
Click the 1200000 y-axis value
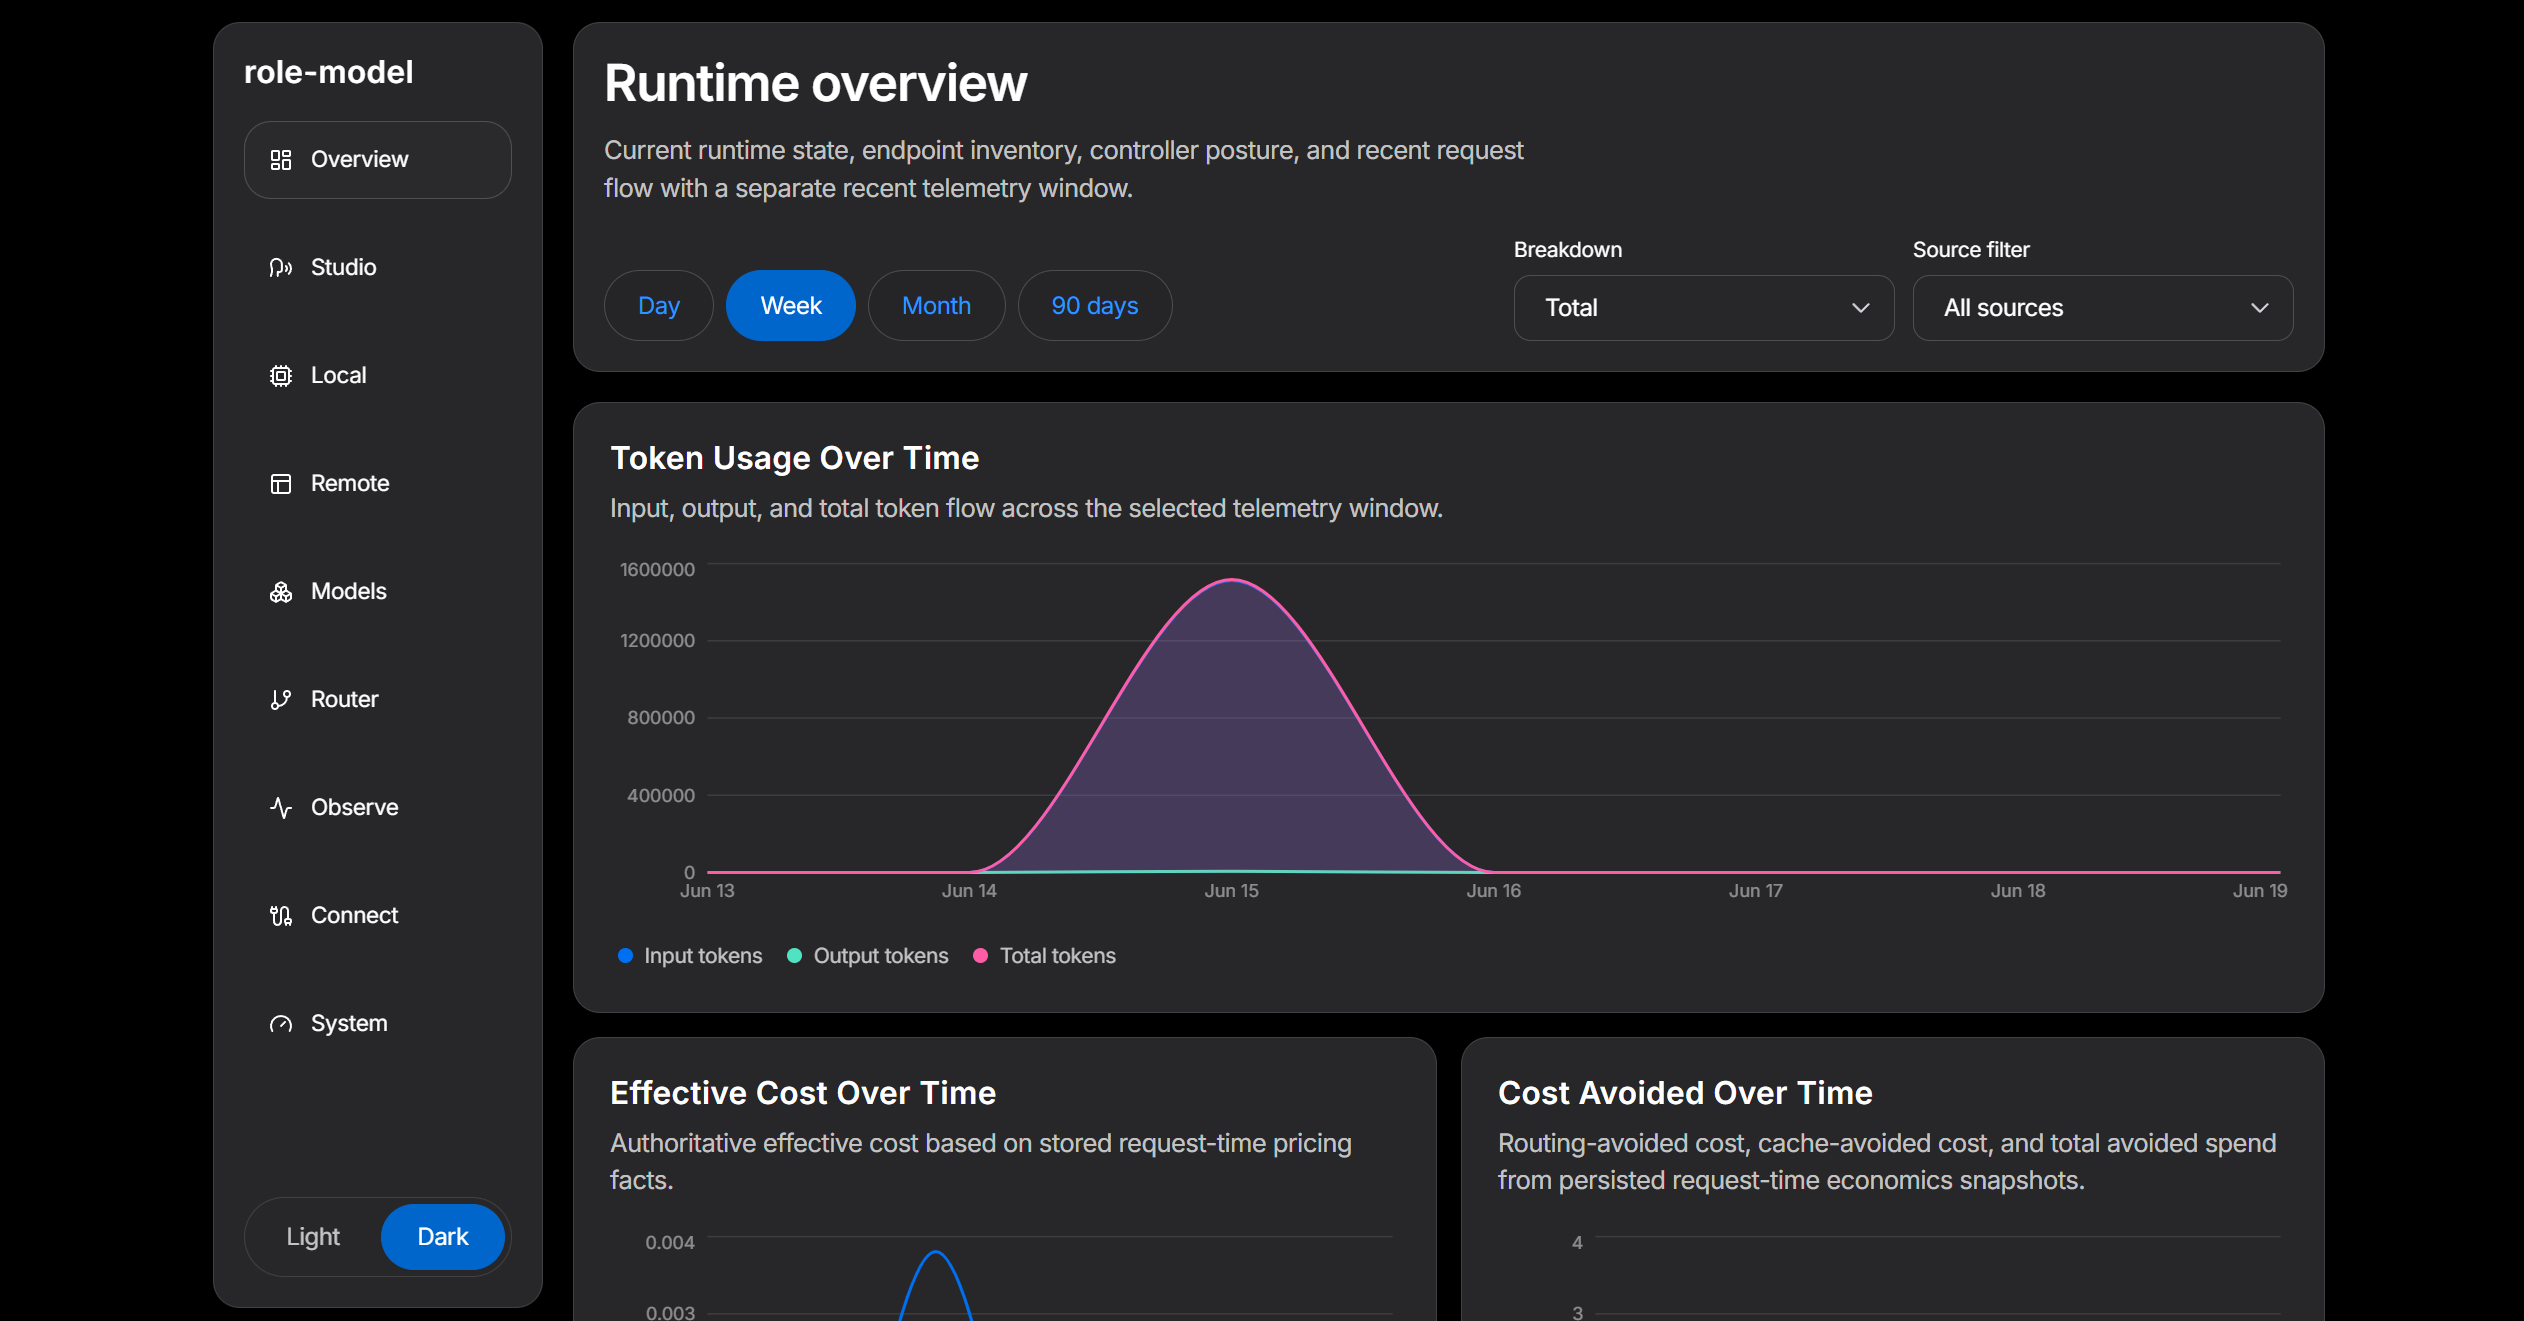657,641
